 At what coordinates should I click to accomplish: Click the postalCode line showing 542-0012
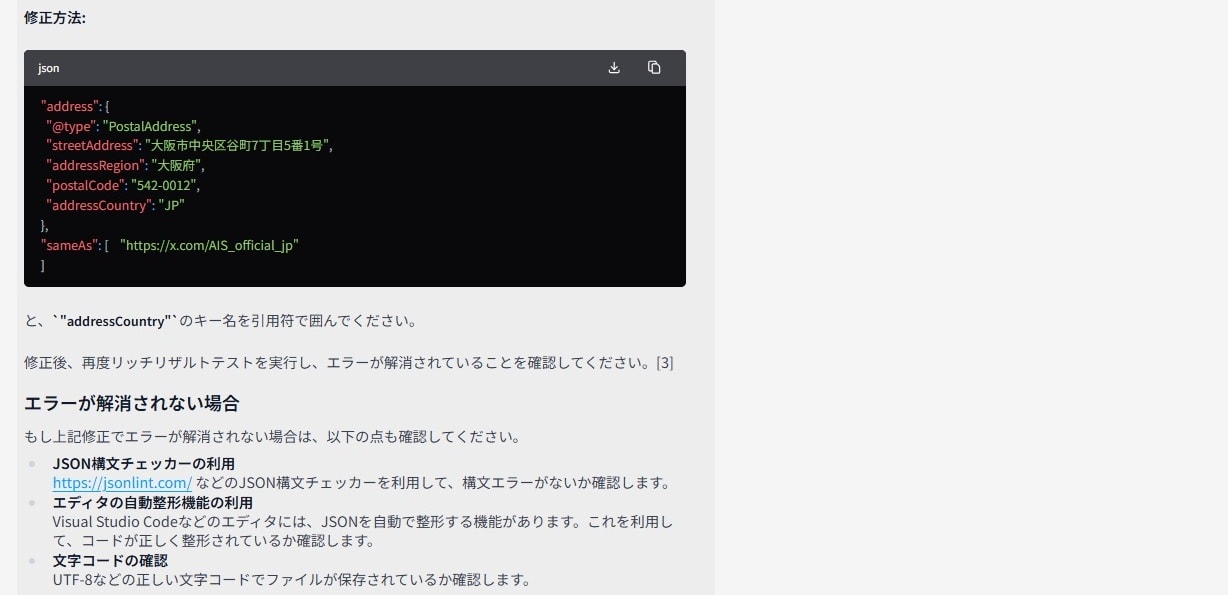pyautogui.click(x=120, y=185)
